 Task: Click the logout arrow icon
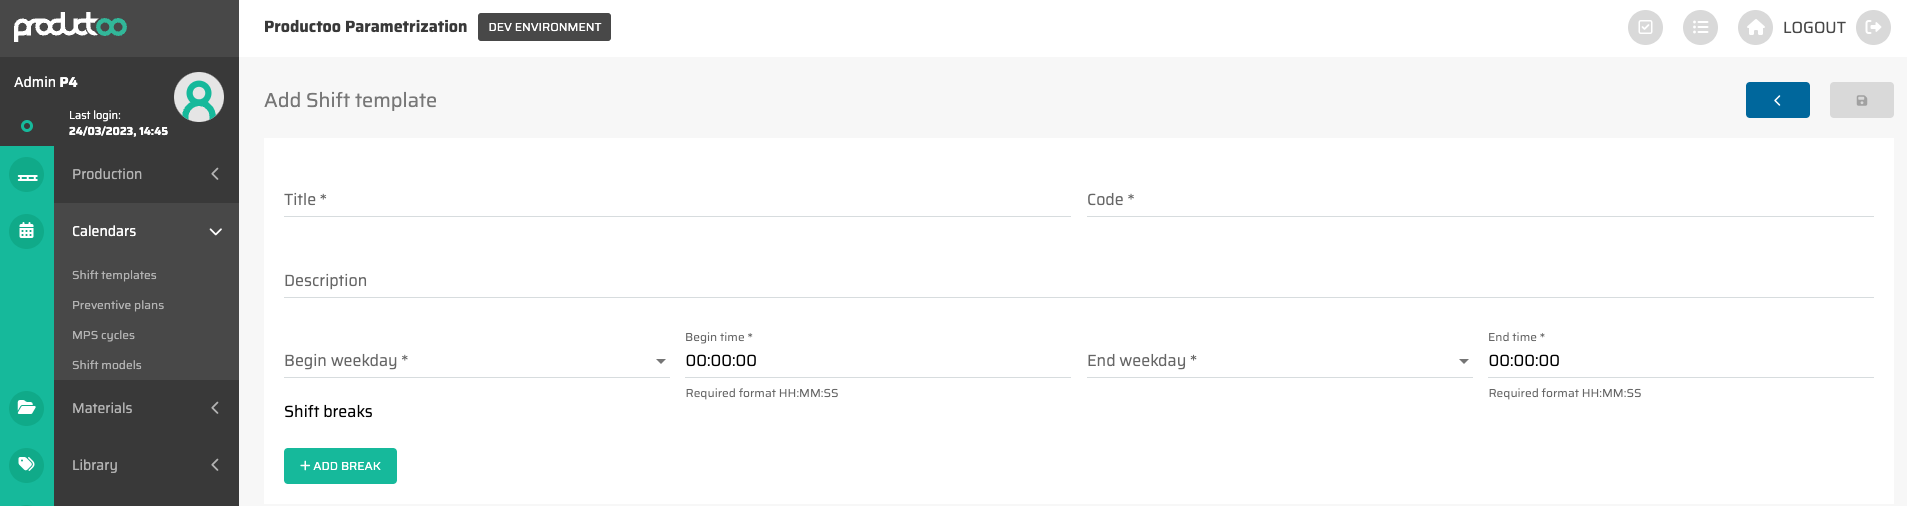tap(1873, 28)
